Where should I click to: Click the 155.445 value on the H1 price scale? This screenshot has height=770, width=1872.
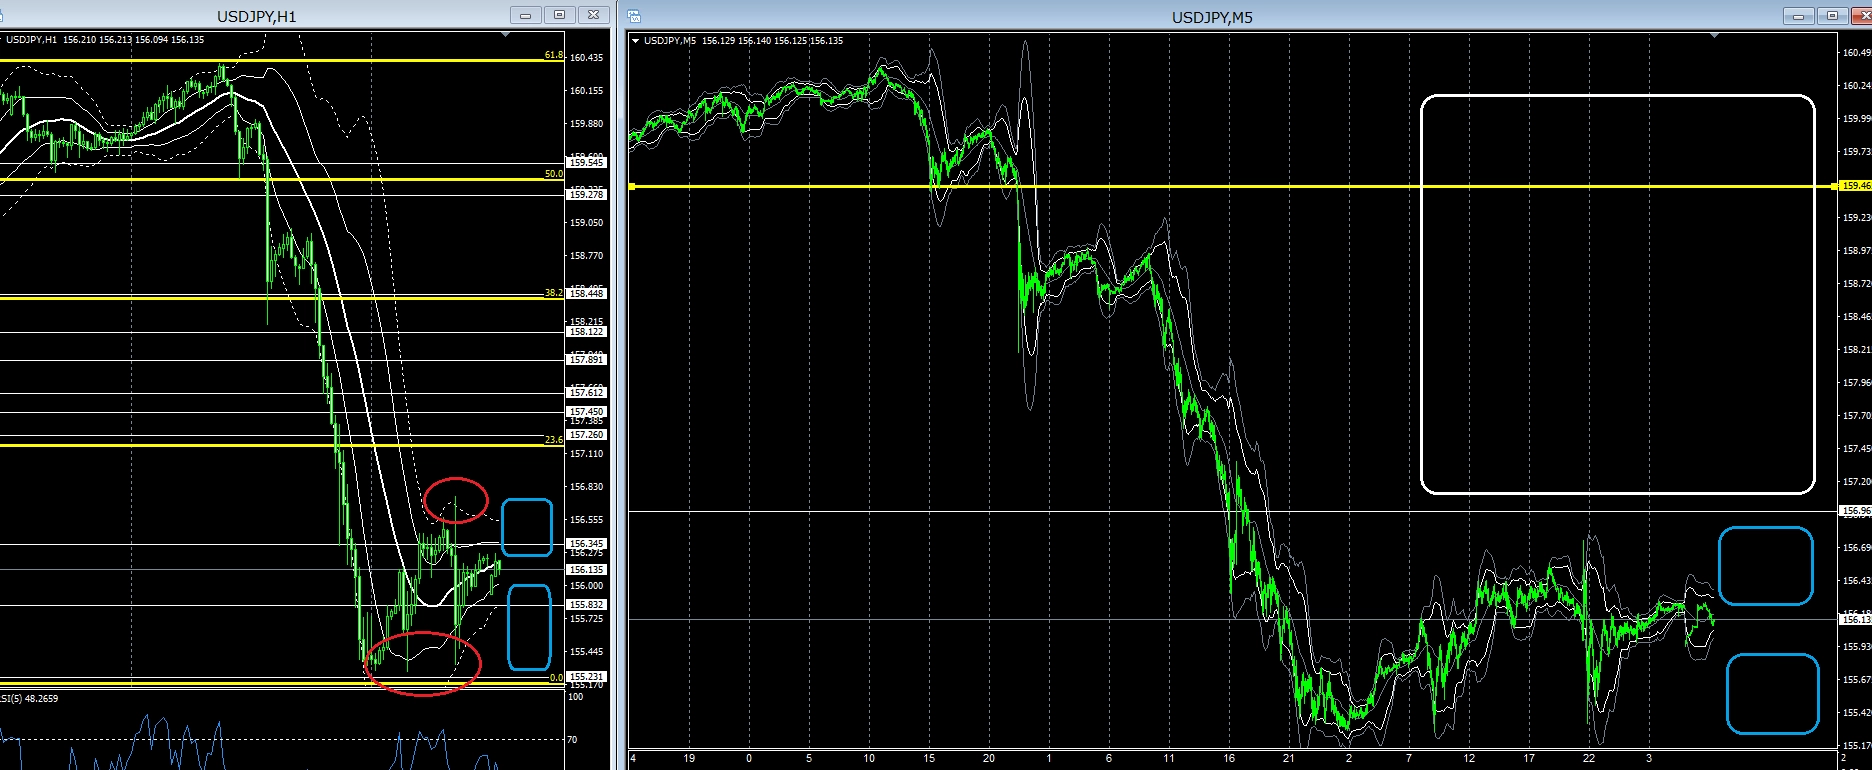click(x=587, y=652)
